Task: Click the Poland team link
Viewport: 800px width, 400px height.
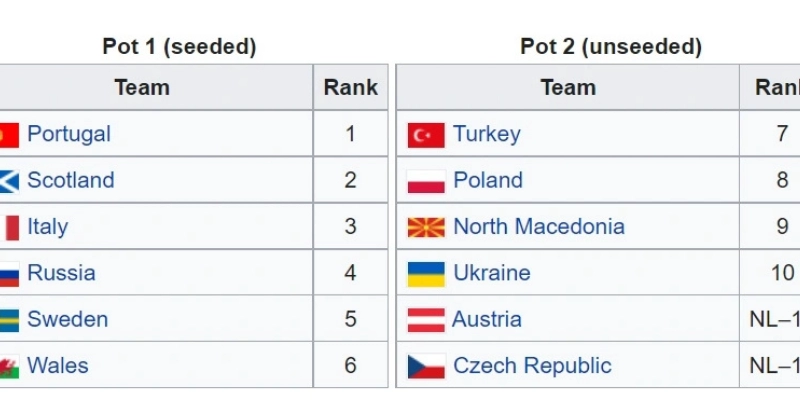Action: click(488, 180)
